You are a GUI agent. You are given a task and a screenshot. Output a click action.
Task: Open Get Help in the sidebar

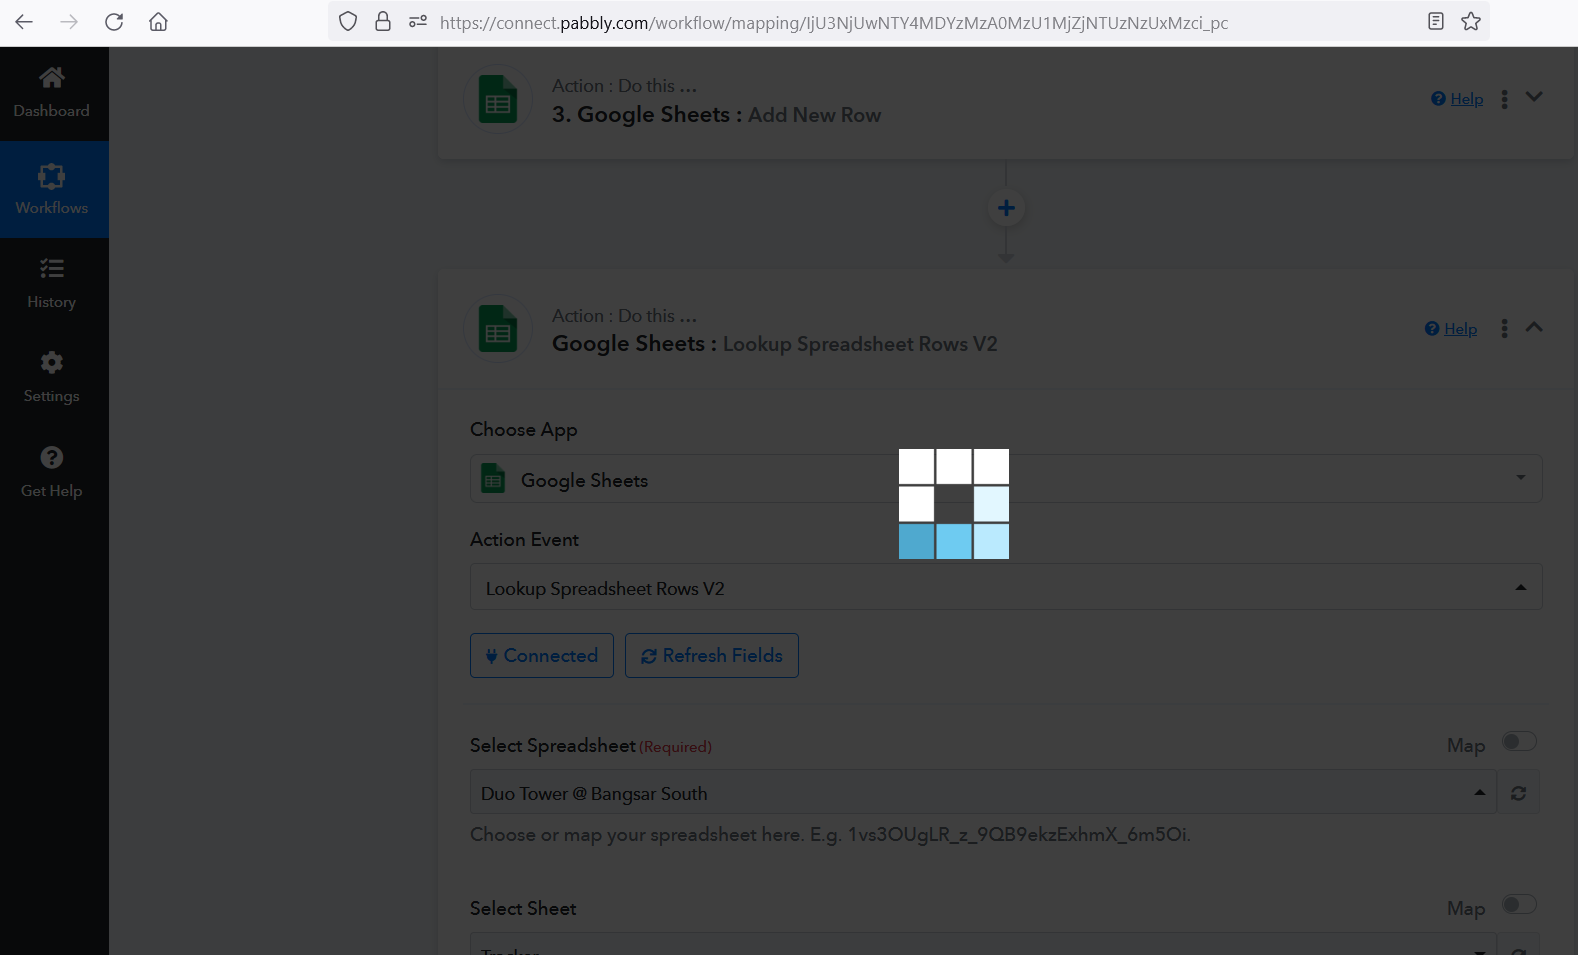click(x=52, y=473)
